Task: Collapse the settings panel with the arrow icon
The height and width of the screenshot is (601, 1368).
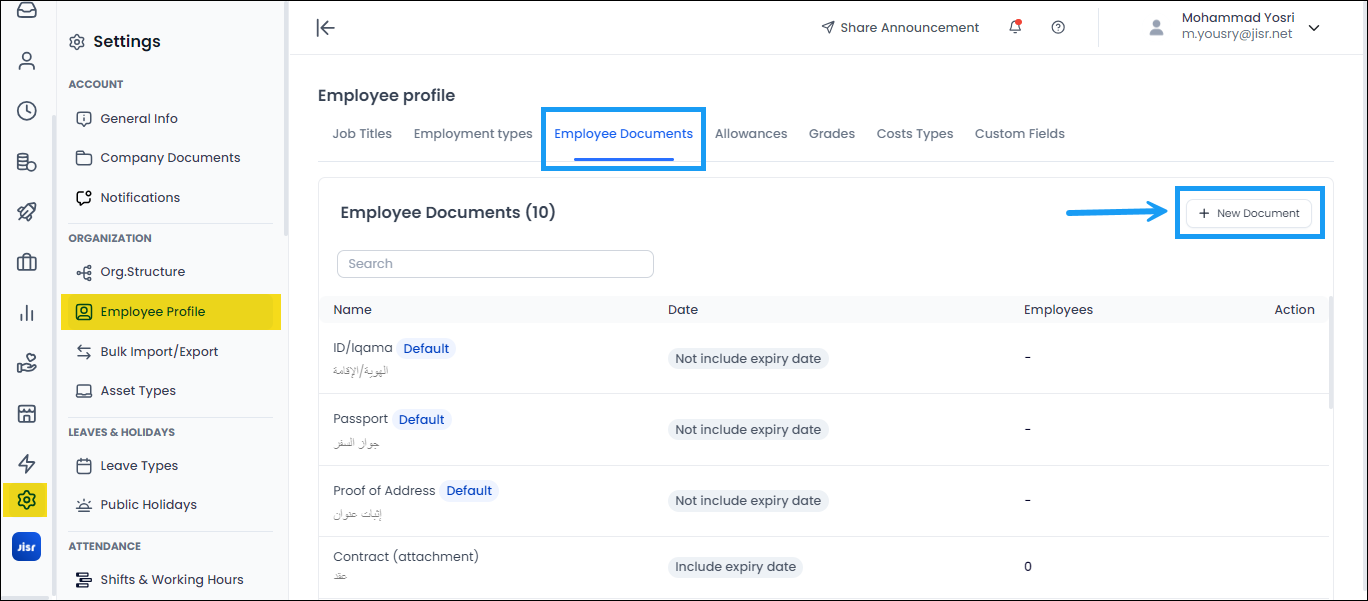Action: (325, 28)
